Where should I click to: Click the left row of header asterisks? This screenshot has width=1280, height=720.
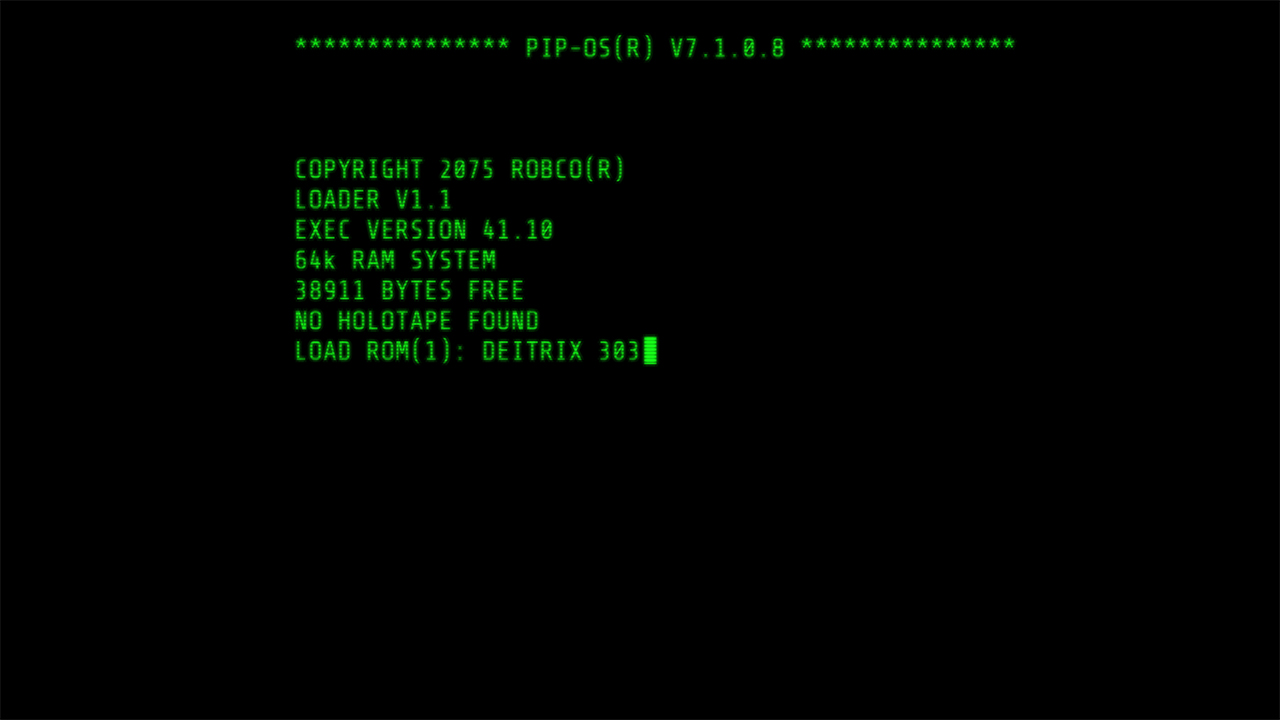point(402,46)
